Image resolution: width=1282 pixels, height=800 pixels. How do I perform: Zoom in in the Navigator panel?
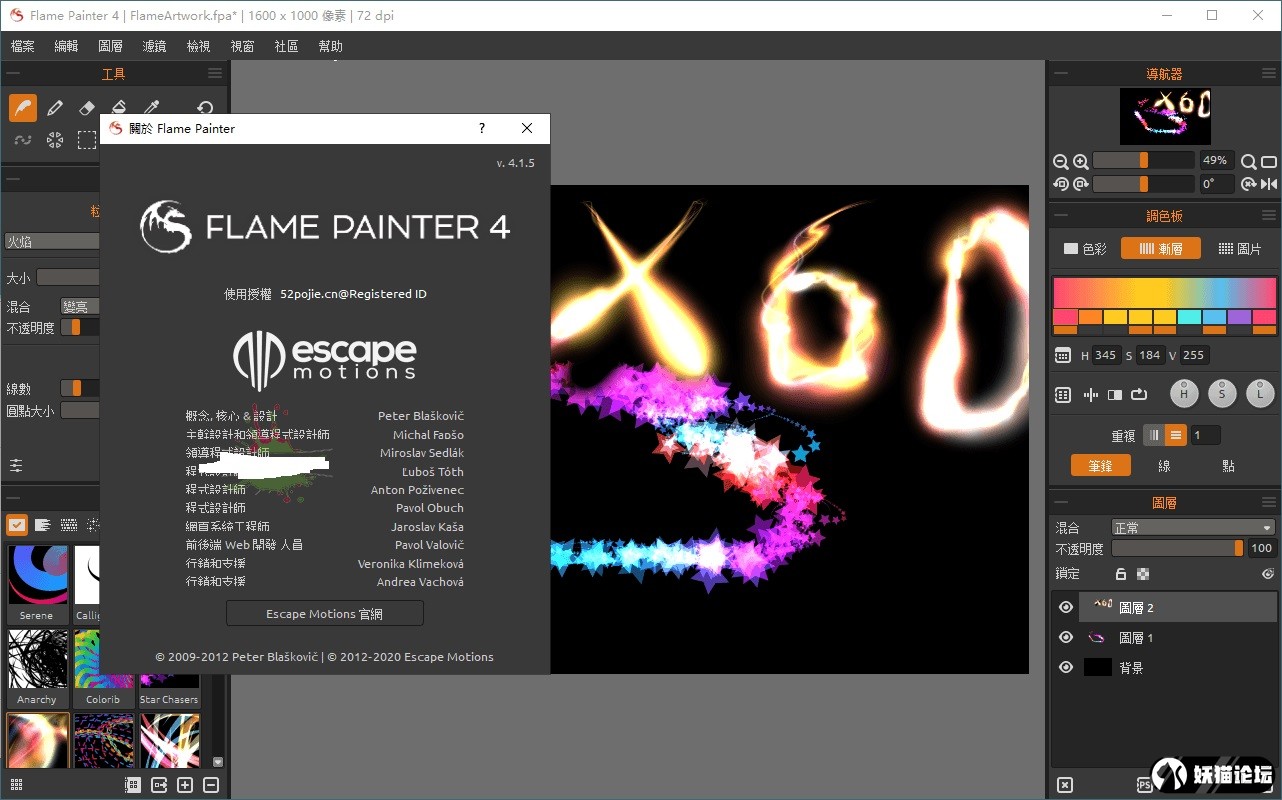1080,161
